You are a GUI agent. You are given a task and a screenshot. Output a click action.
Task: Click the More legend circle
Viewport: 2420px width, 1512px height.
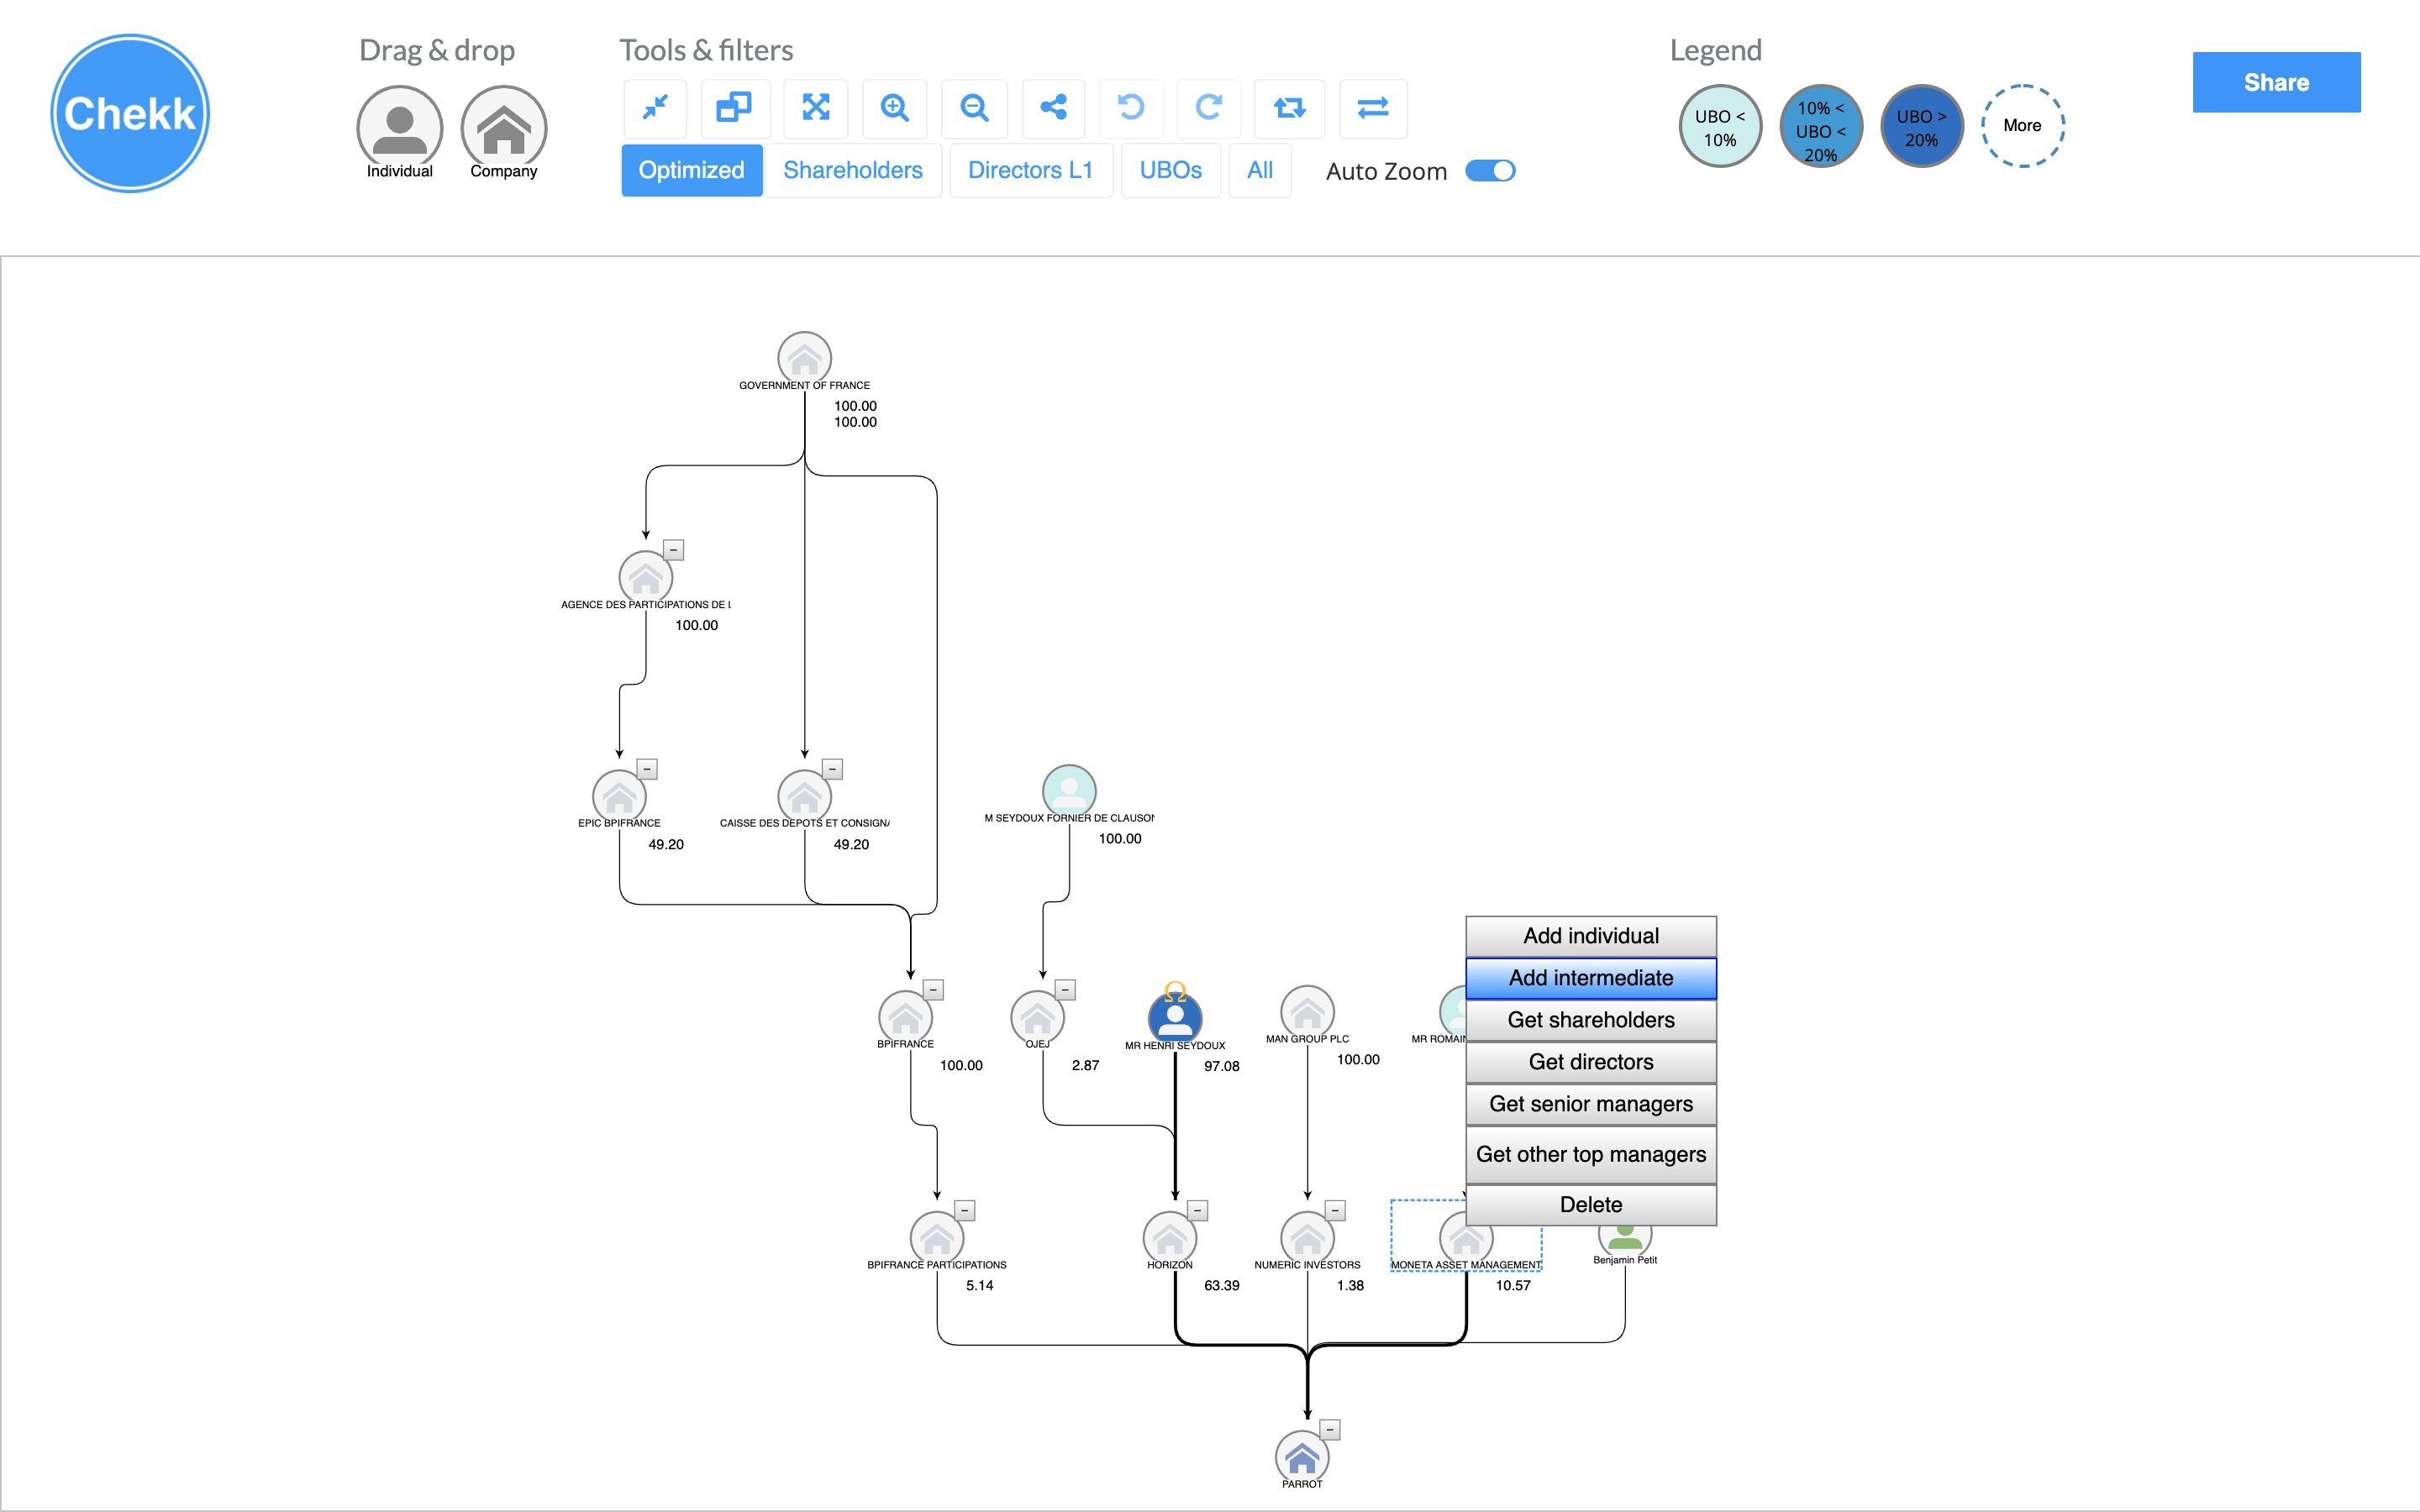2023,126
